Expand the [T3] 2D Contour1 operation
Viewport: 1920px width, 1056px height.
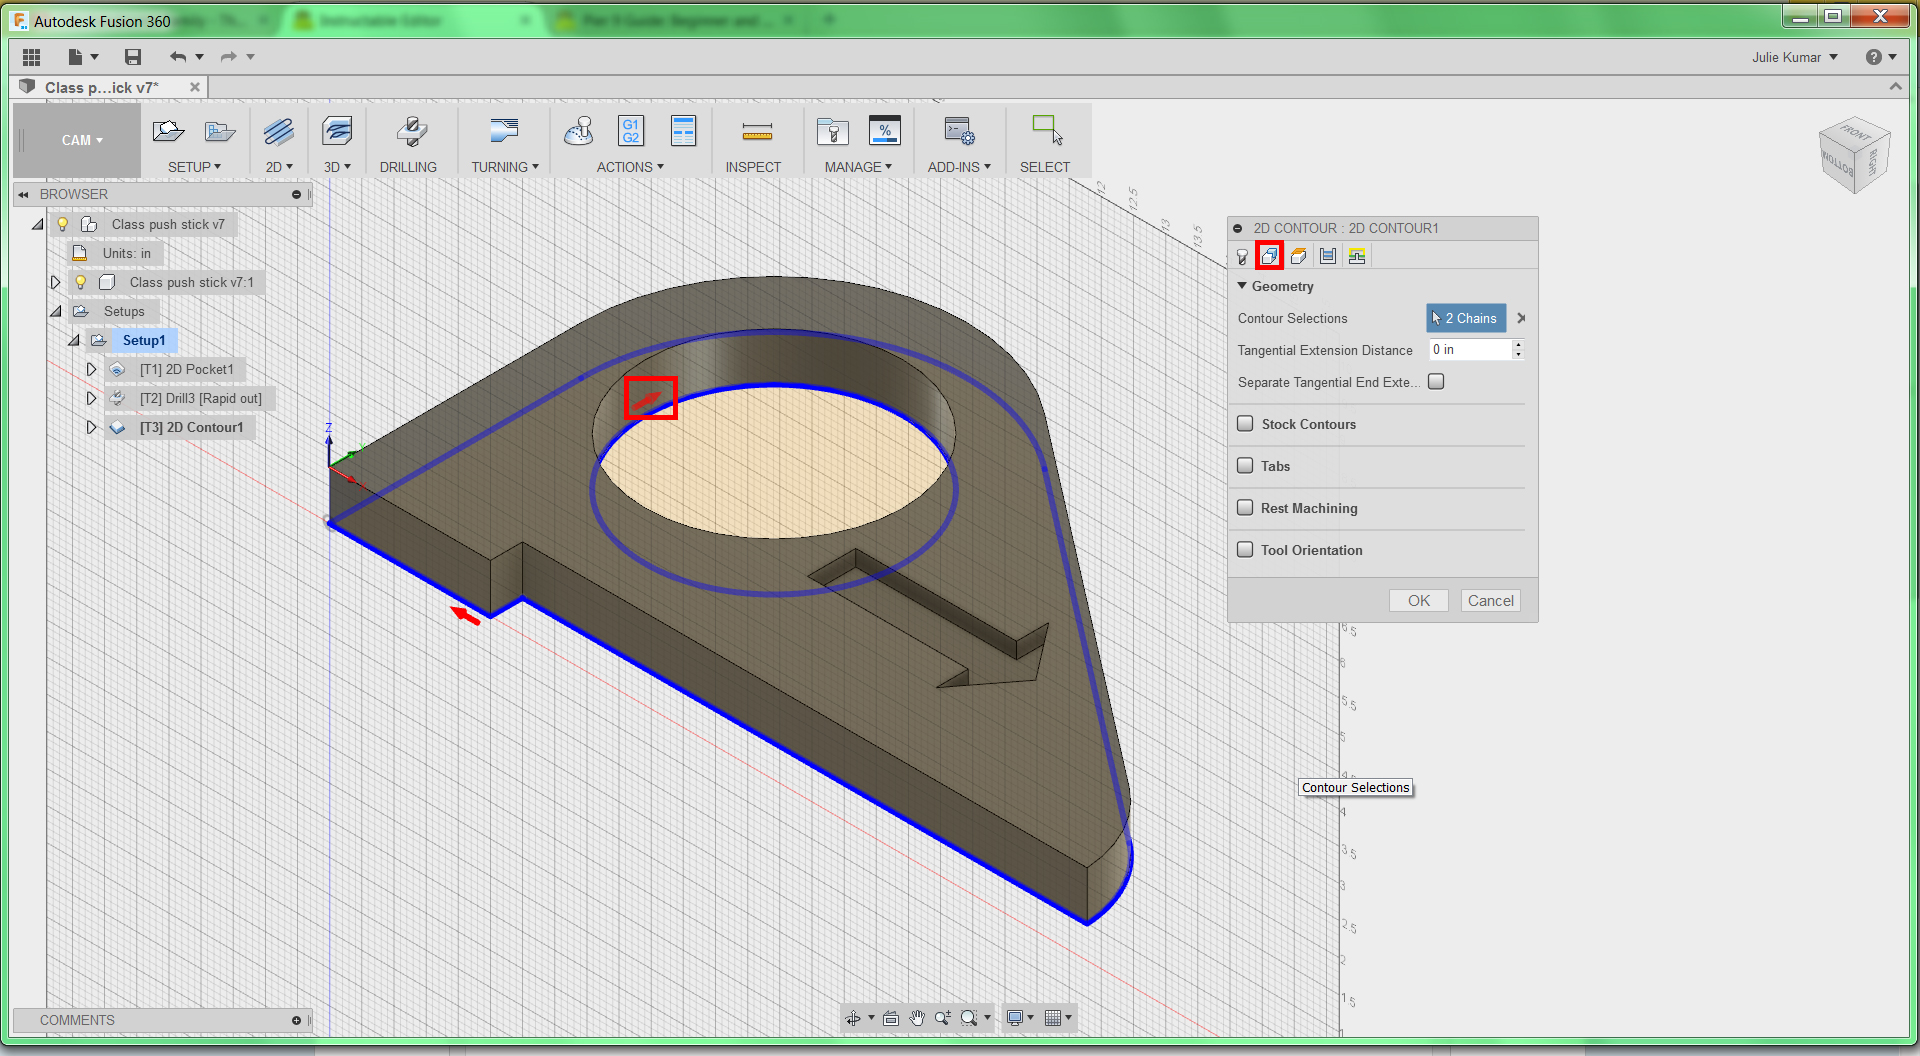91,427
